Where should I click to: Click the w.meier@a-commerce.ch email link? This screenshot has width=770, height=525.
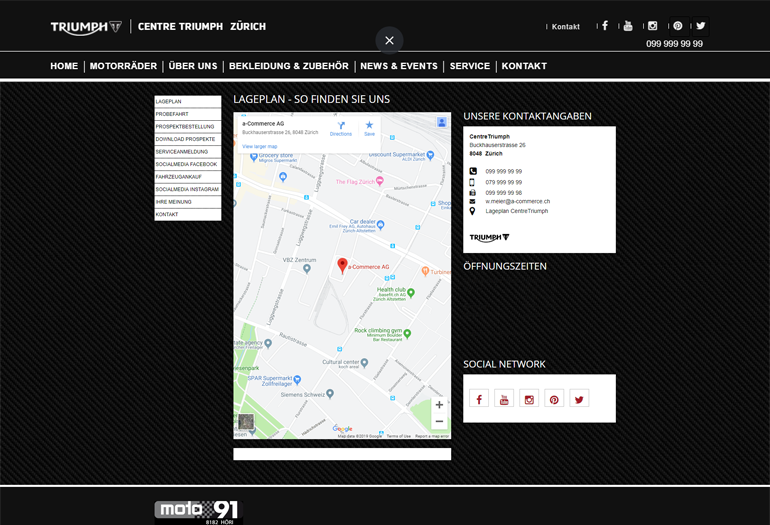[518, 201]
